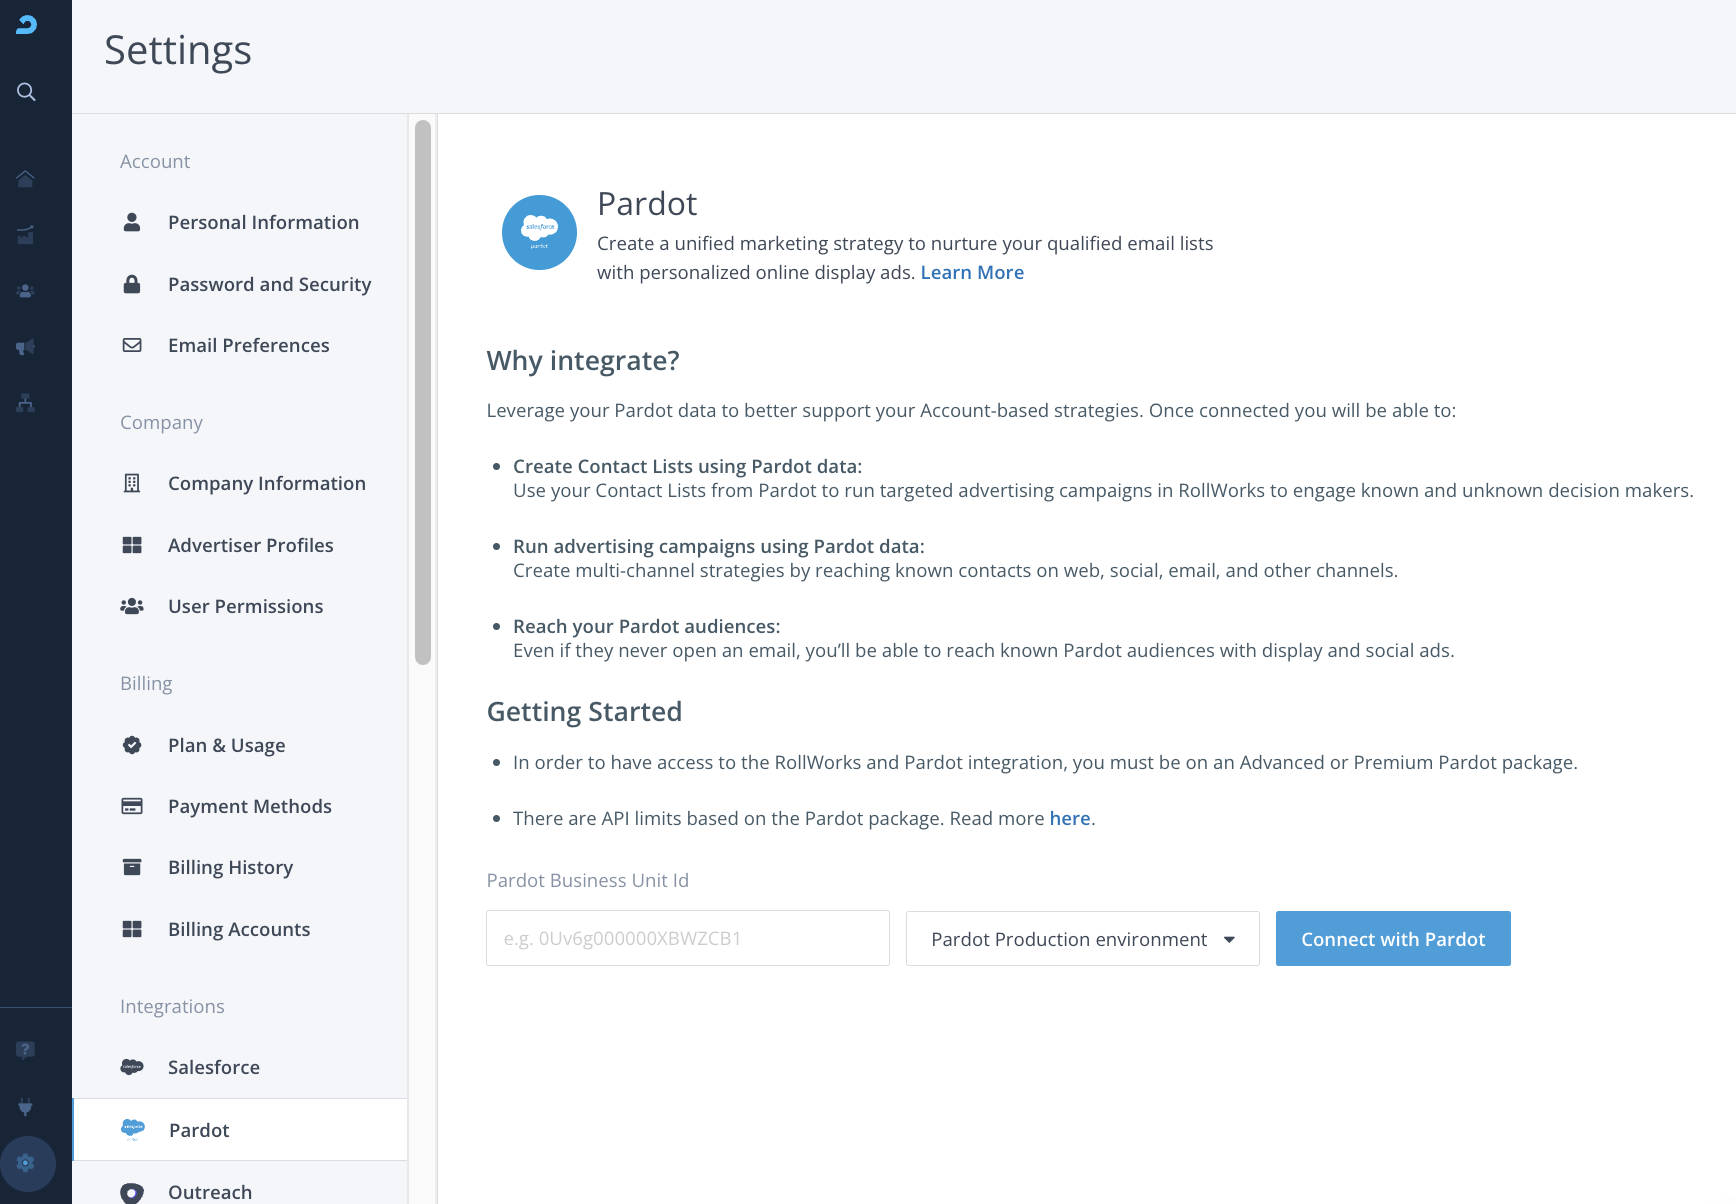Viewport: 1736px width, 1204px height.
Task: Click the org-chart hierarchy icon in sidebar
Action: pos(26,403)
